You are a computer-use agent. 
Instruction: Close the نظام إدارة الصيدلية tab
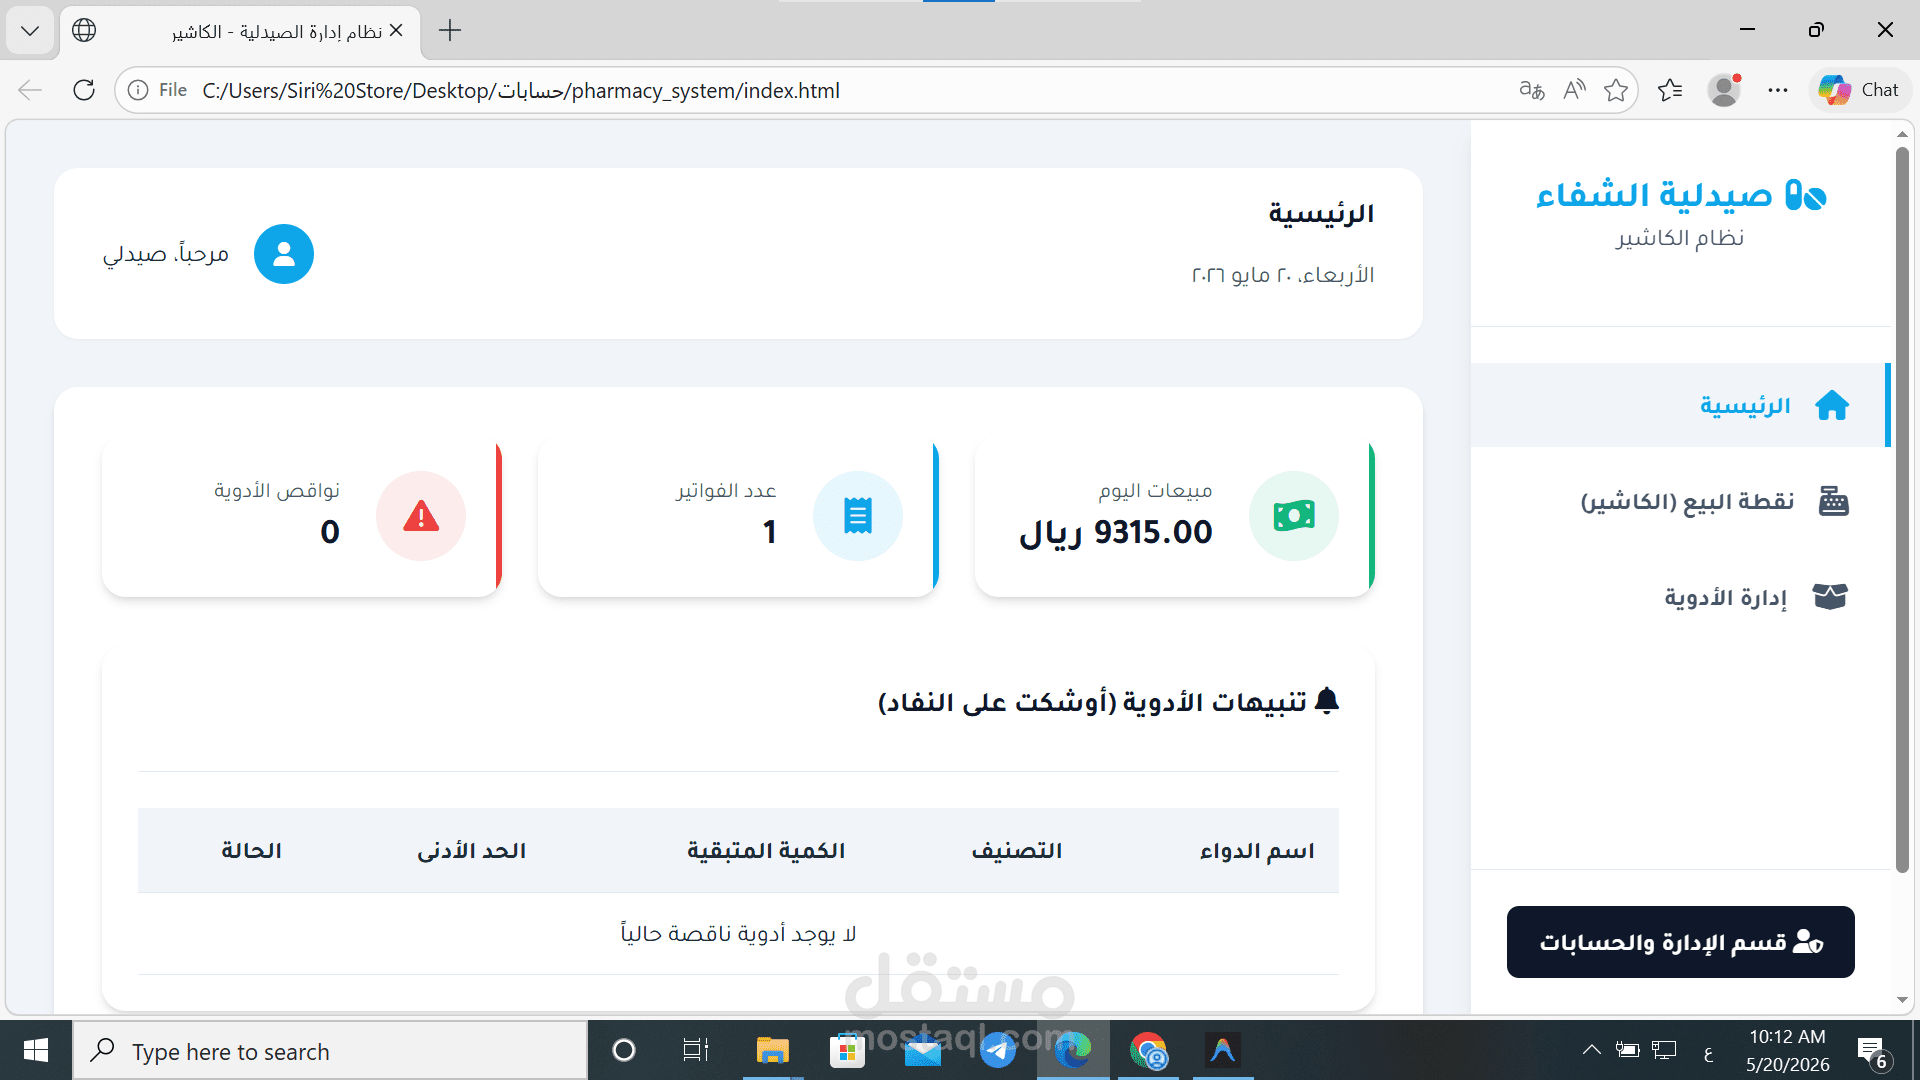click(x=396, y=31)
